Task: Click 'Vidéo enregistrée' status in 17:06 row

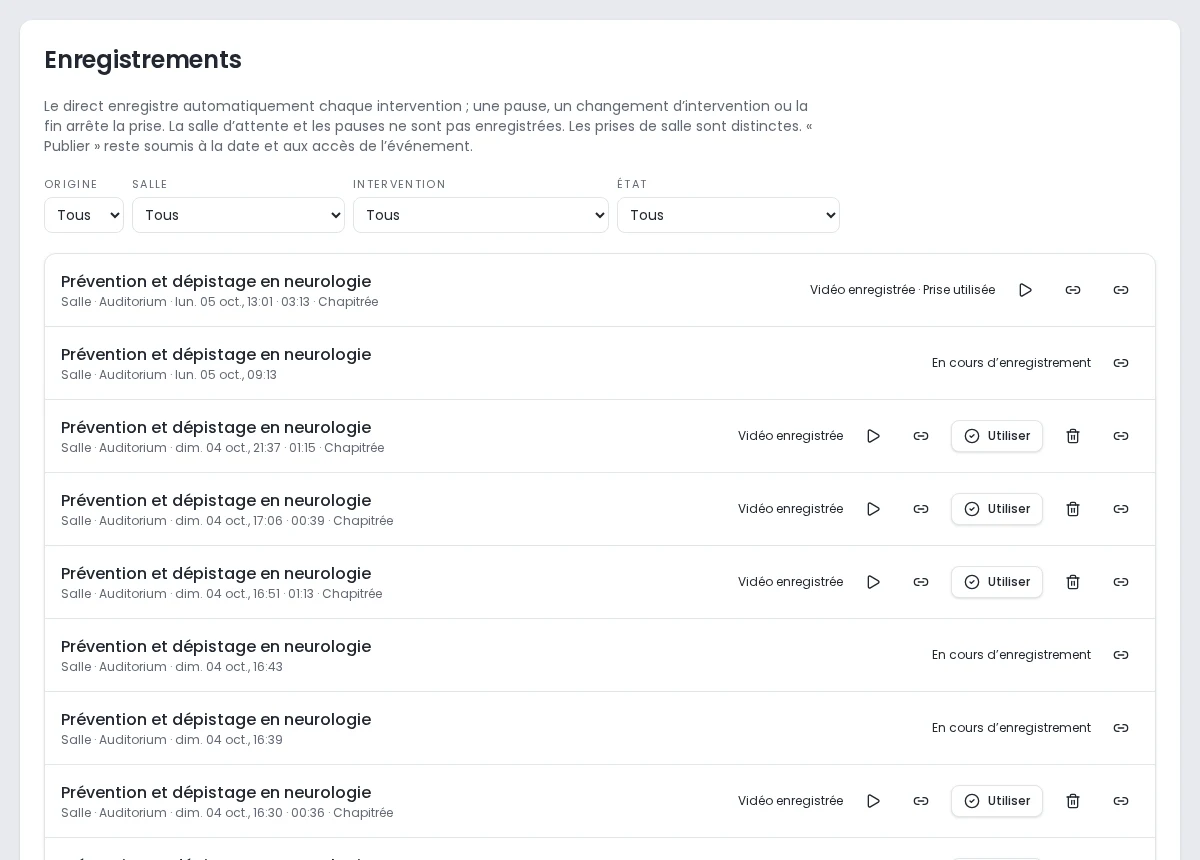Action: coord(790,509)
